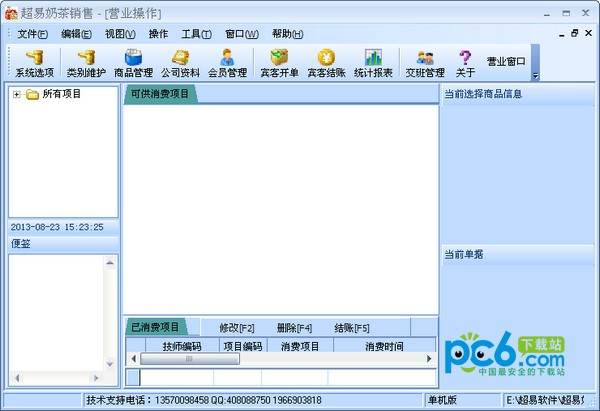Click the 关于 about question-mark icon
This screenshot has width=600, height=411.
pyautogui.click(x=465, y=64)
